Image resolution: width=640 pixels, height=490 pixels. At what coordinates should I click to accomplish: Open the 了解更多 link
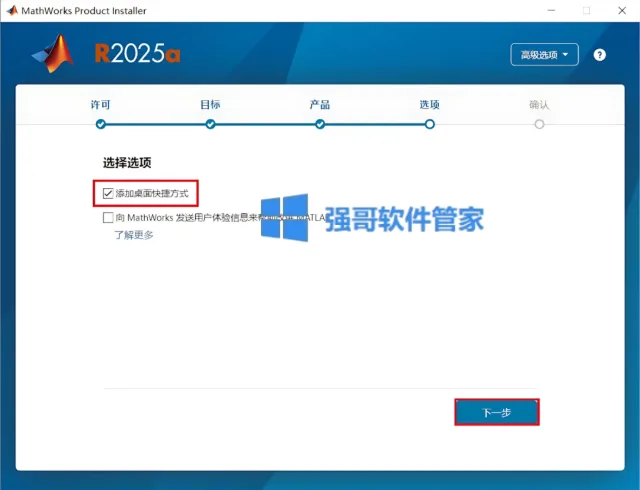tap(133, 235)
